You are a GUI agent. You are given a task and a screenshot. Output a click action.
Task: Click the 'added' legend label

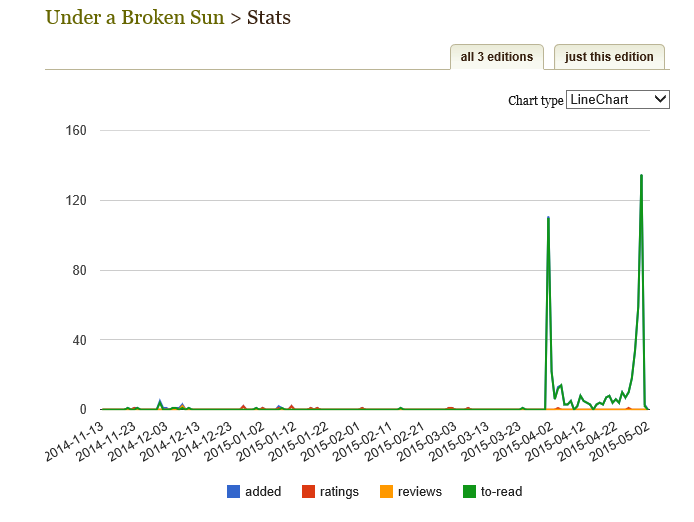pyautogui.click(x=263, y=491)
